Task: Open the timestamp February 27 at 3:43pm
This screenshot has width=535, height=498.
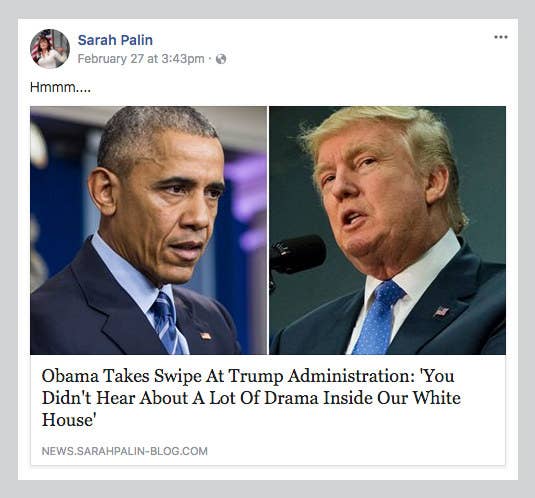Action: [141, 59]
